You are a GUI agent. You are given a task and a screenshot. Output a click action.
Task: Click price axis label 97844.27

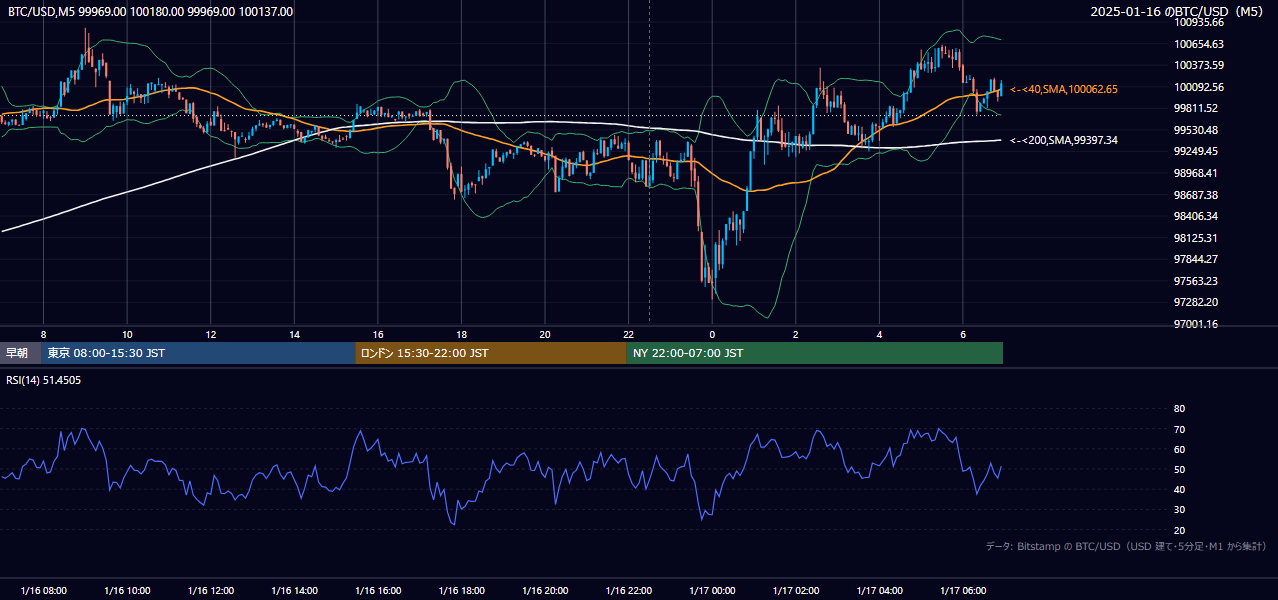tap(1196, 259)
